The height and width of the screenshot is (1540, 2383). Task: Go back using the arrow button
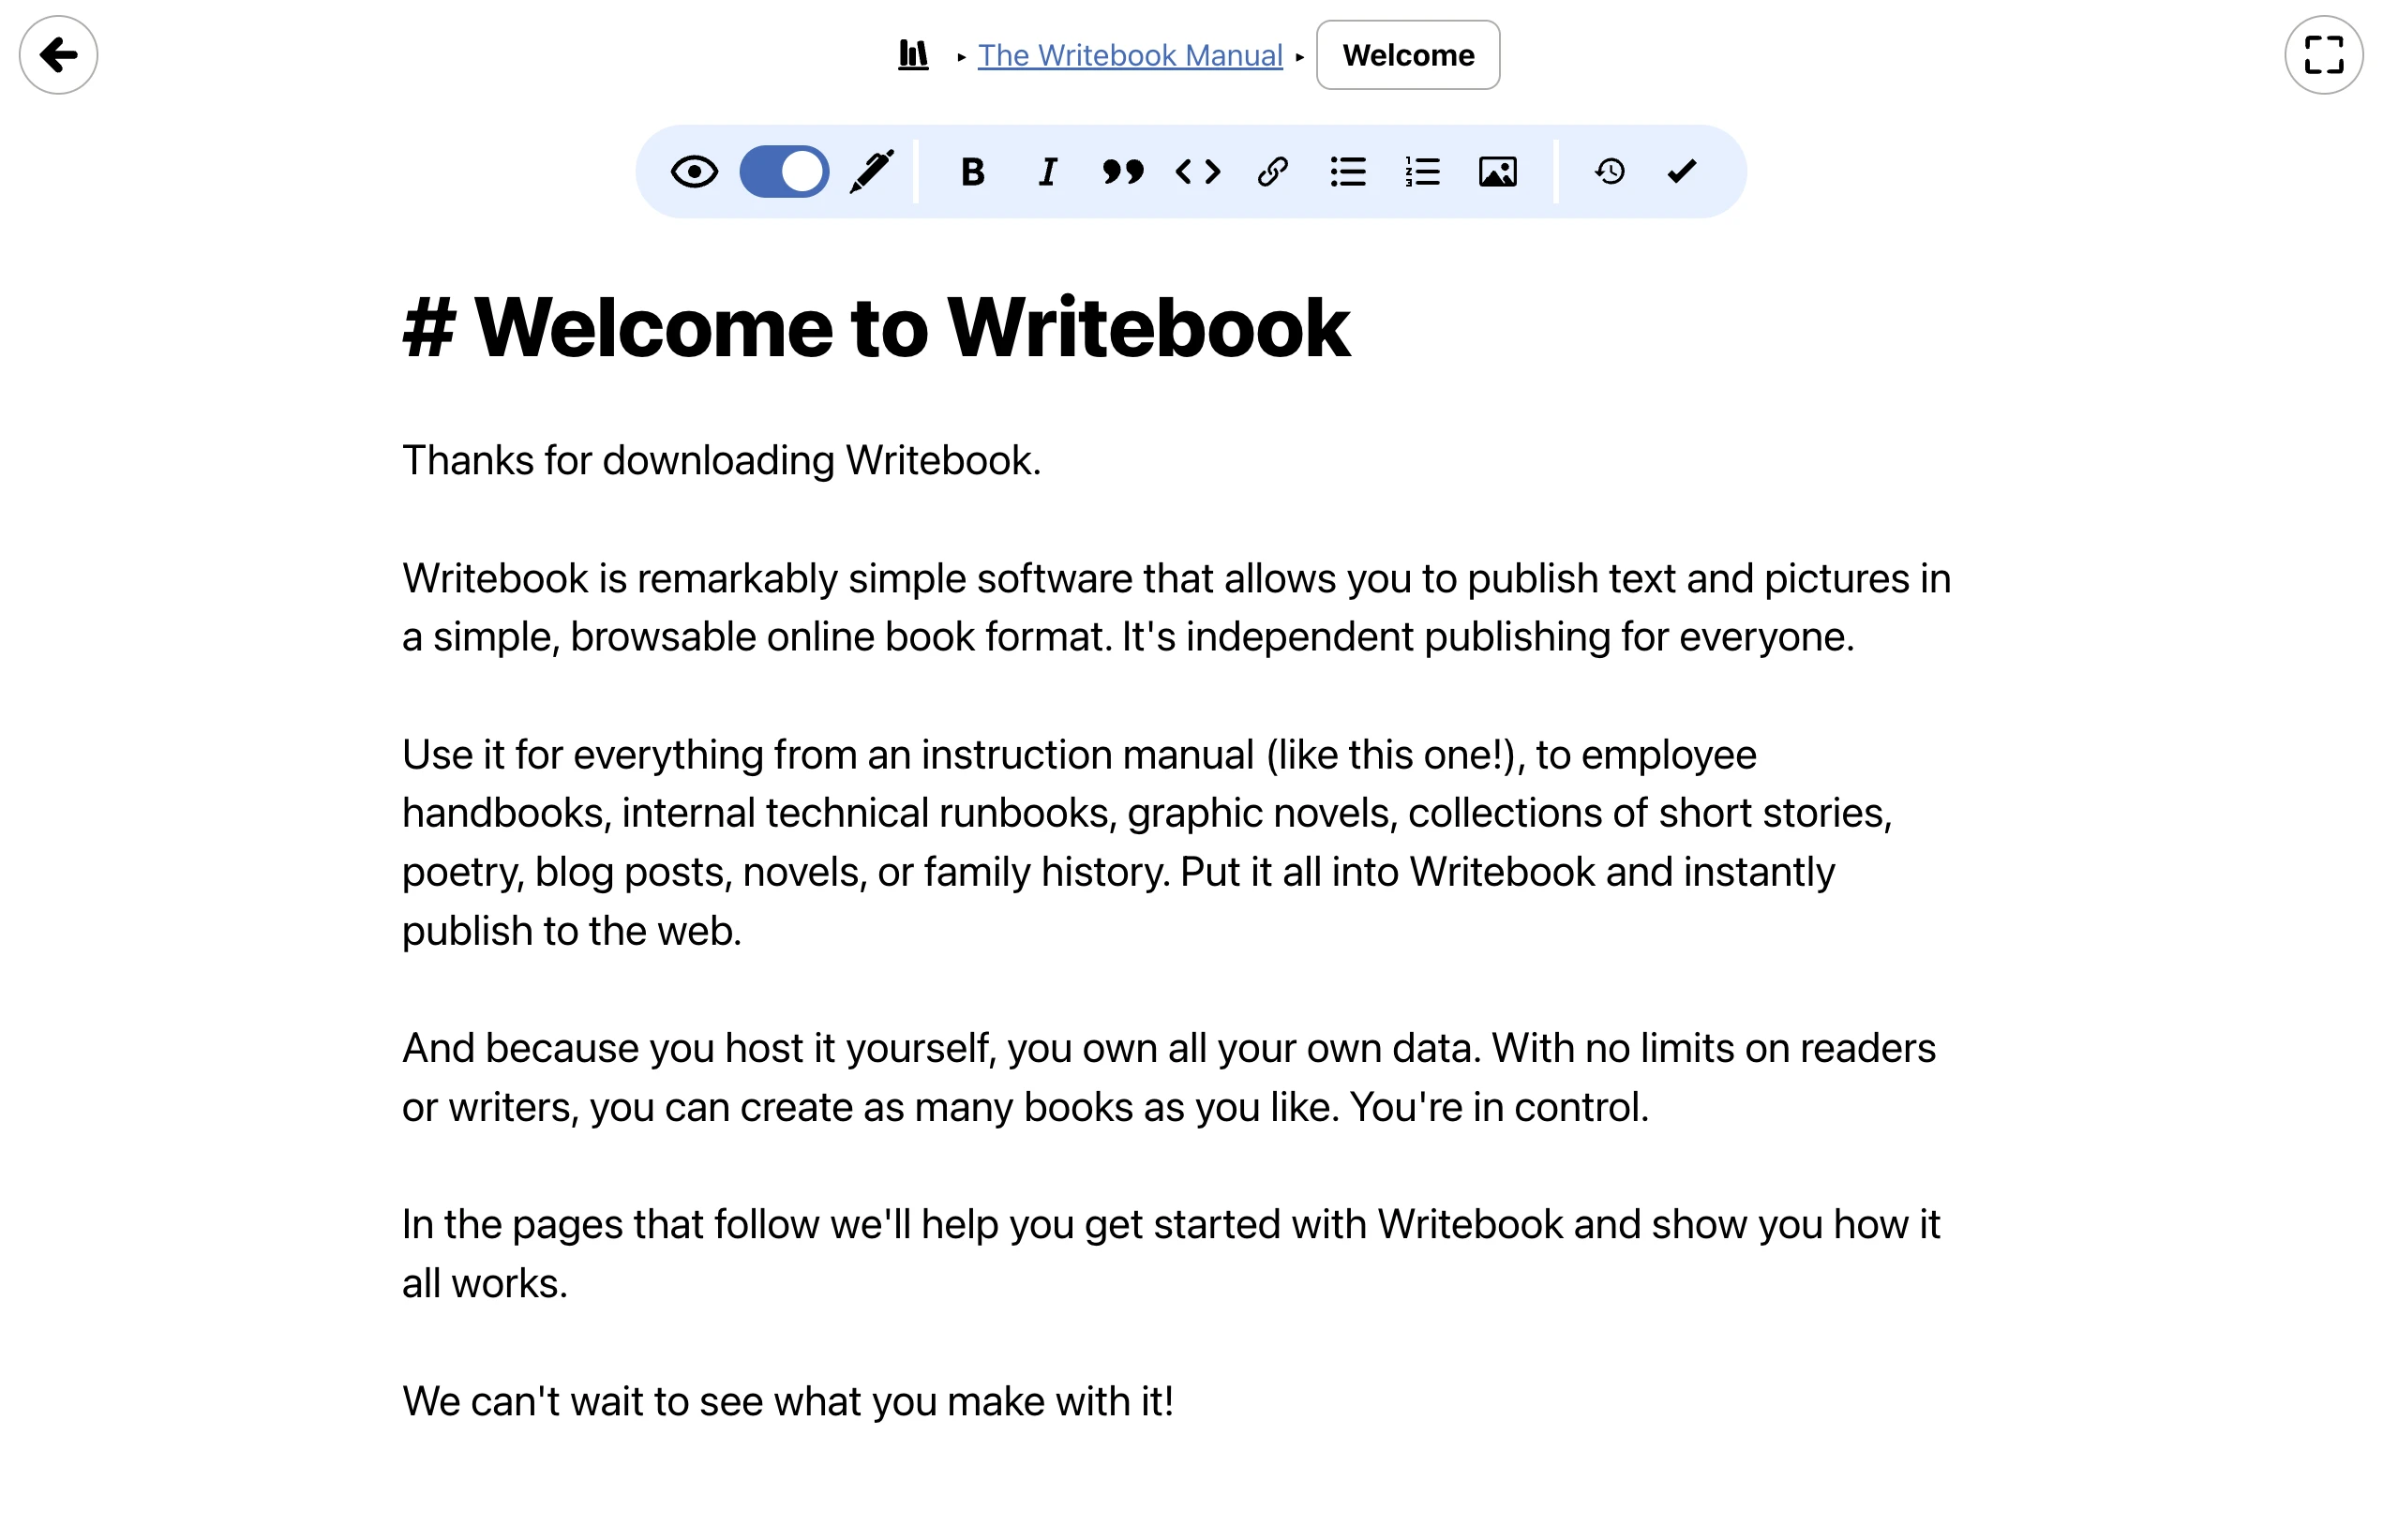point(58,55)
